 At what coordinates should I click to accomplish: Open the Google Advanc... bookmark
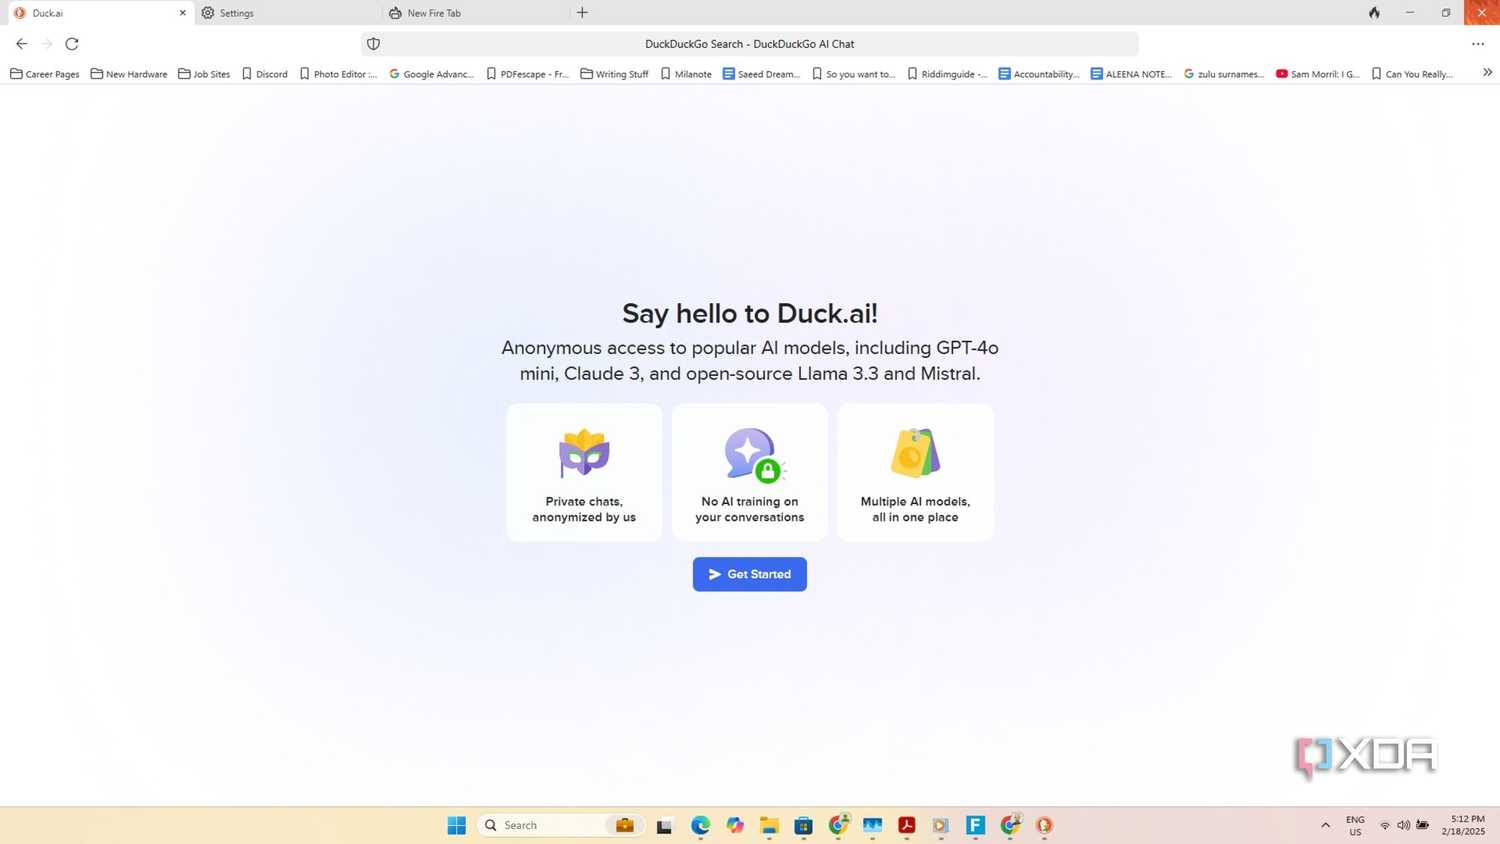[x=431, y=74]
